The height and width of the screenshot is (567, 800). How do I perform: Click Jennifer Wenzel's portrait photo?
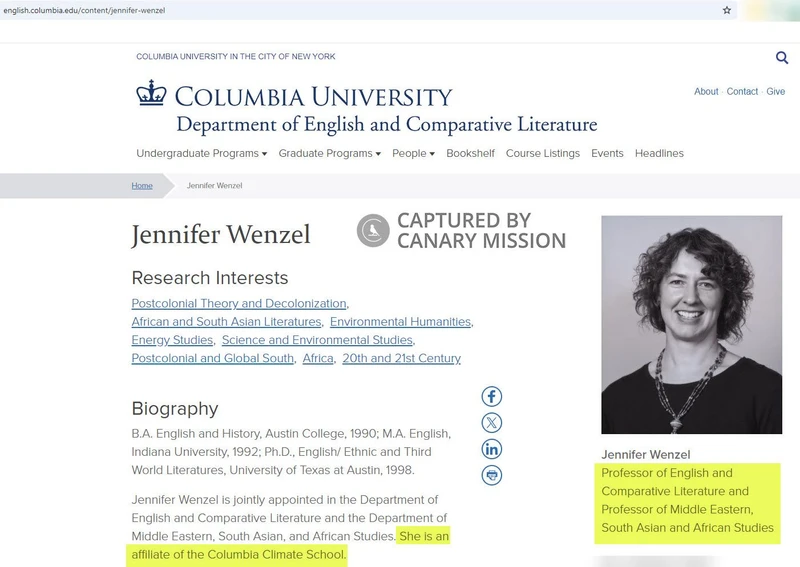(x=691, y=325)
